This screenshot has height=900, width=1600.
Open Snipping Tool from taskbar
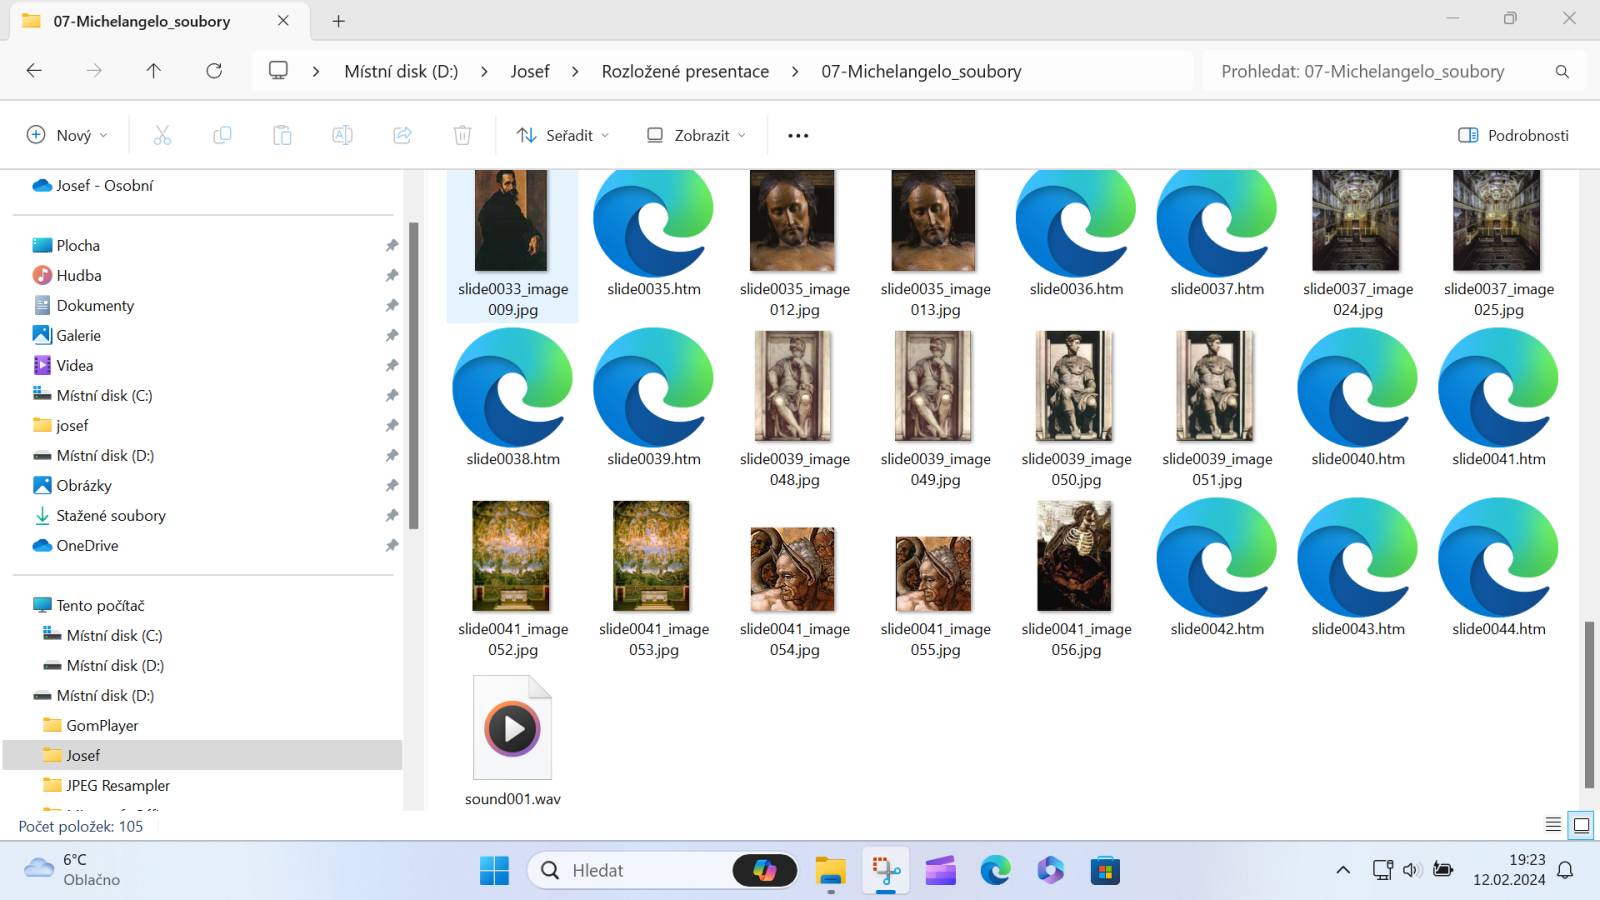pos(885,870)
